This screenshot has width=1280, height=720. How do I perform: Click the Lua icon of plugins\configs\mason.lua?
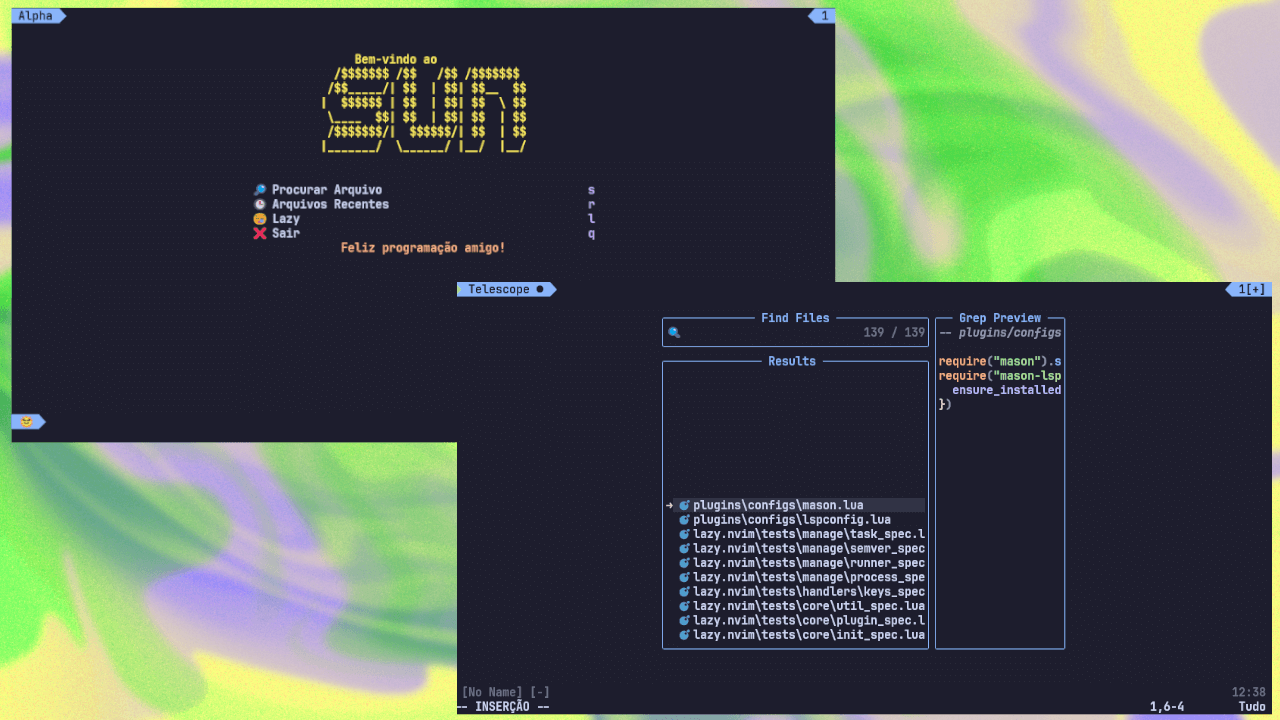[x=685, y=505]
